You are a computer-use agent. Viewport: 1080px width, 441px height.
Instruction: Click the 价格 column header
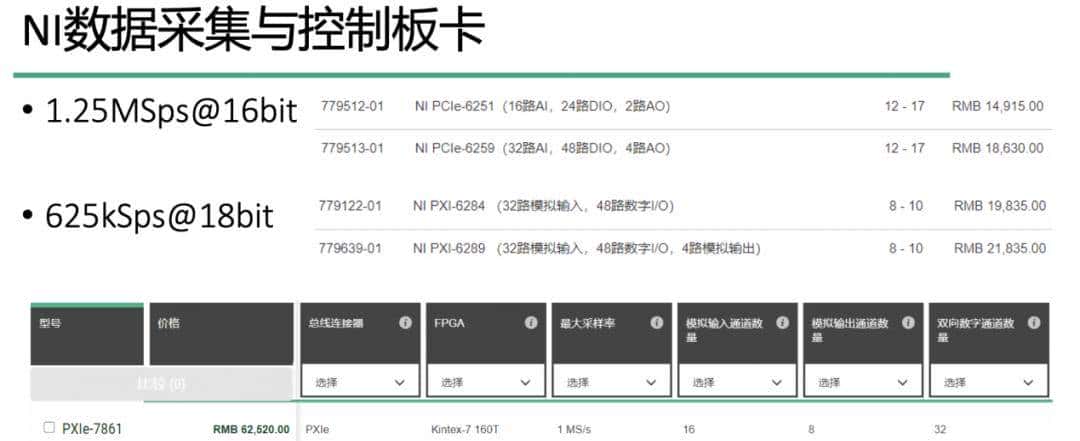coord(221,334)
